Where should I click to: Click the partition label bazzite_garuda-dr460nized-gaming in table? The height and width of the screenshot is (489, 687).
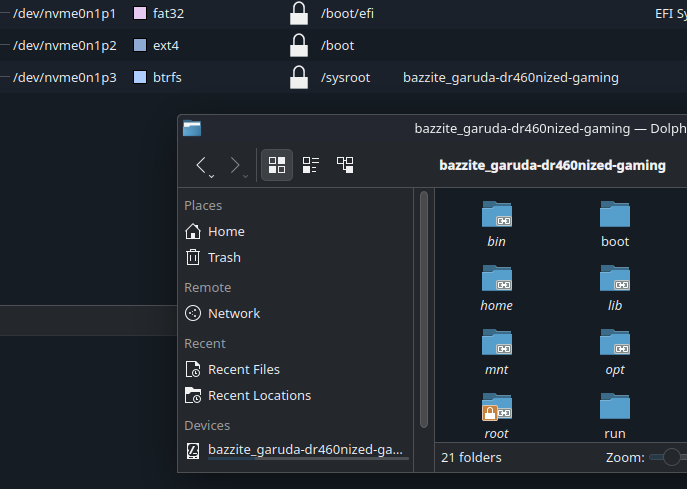(511, 78)
